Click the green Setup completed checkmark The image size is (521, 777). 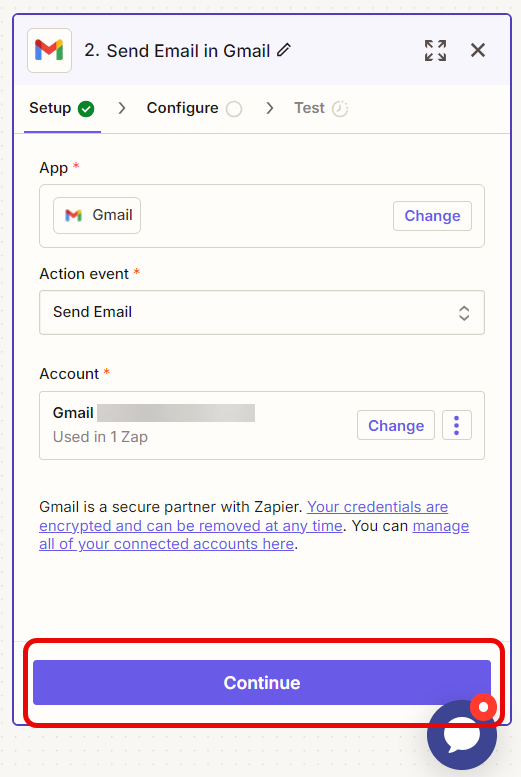(x=86, y=109)
